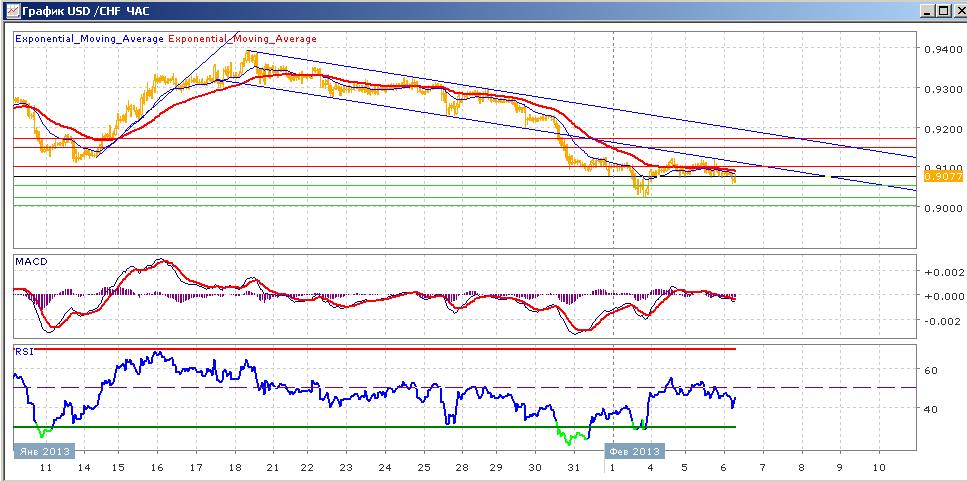Screen dimensions: 967x481
Task: Click the 'Фев 2013' month marker
Action: tap(635, 451)
